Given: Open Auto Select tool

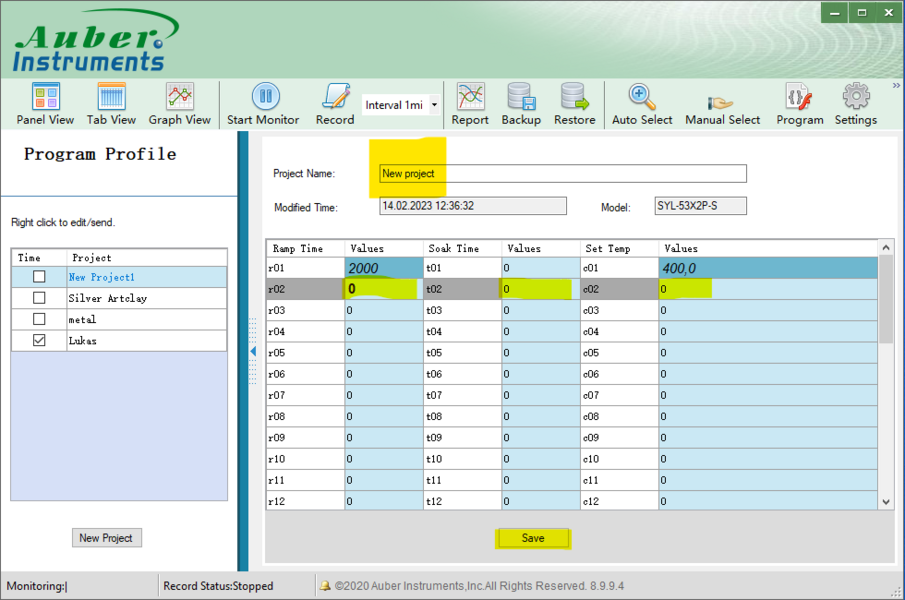Looking at the screenshot, I should click(x=642, y=104).
